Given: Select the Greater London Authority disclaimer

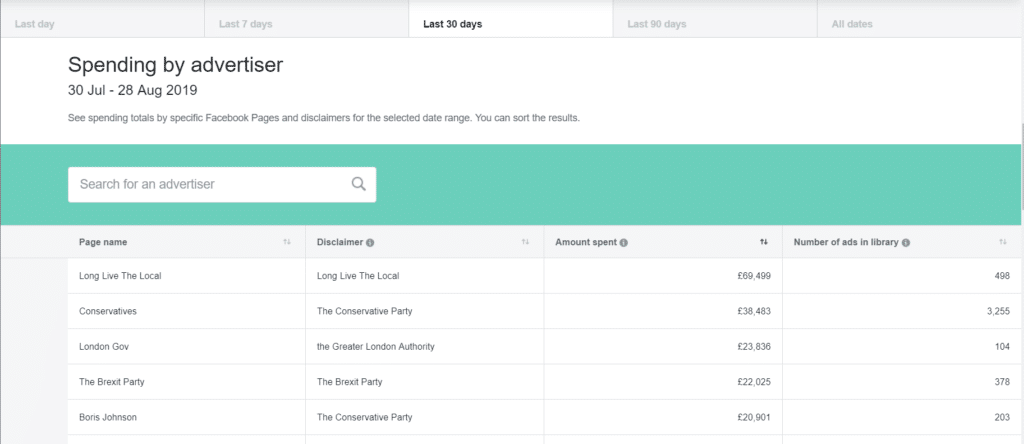Looking at the screenshot, I should tap(376, 347).
